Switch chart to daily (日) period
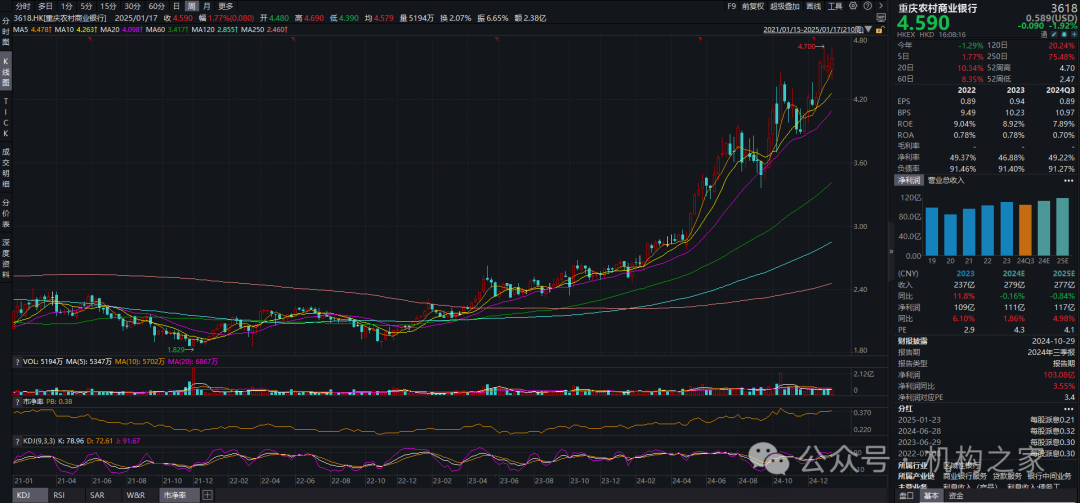Viewport: 1080px width, 503px height. click(177, 6)
